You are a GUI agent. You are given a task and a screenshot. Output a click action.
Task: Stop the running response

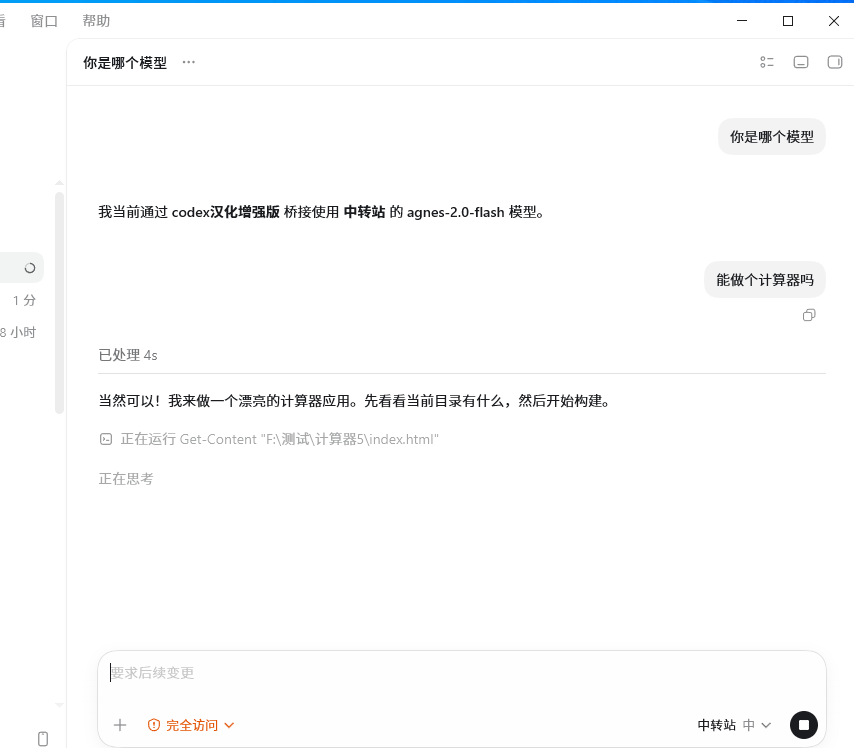click(803, 725)
